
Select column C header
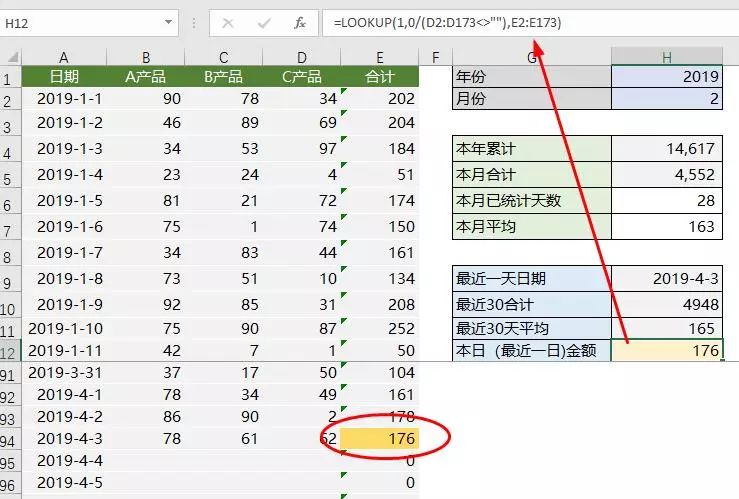(224, 57)
